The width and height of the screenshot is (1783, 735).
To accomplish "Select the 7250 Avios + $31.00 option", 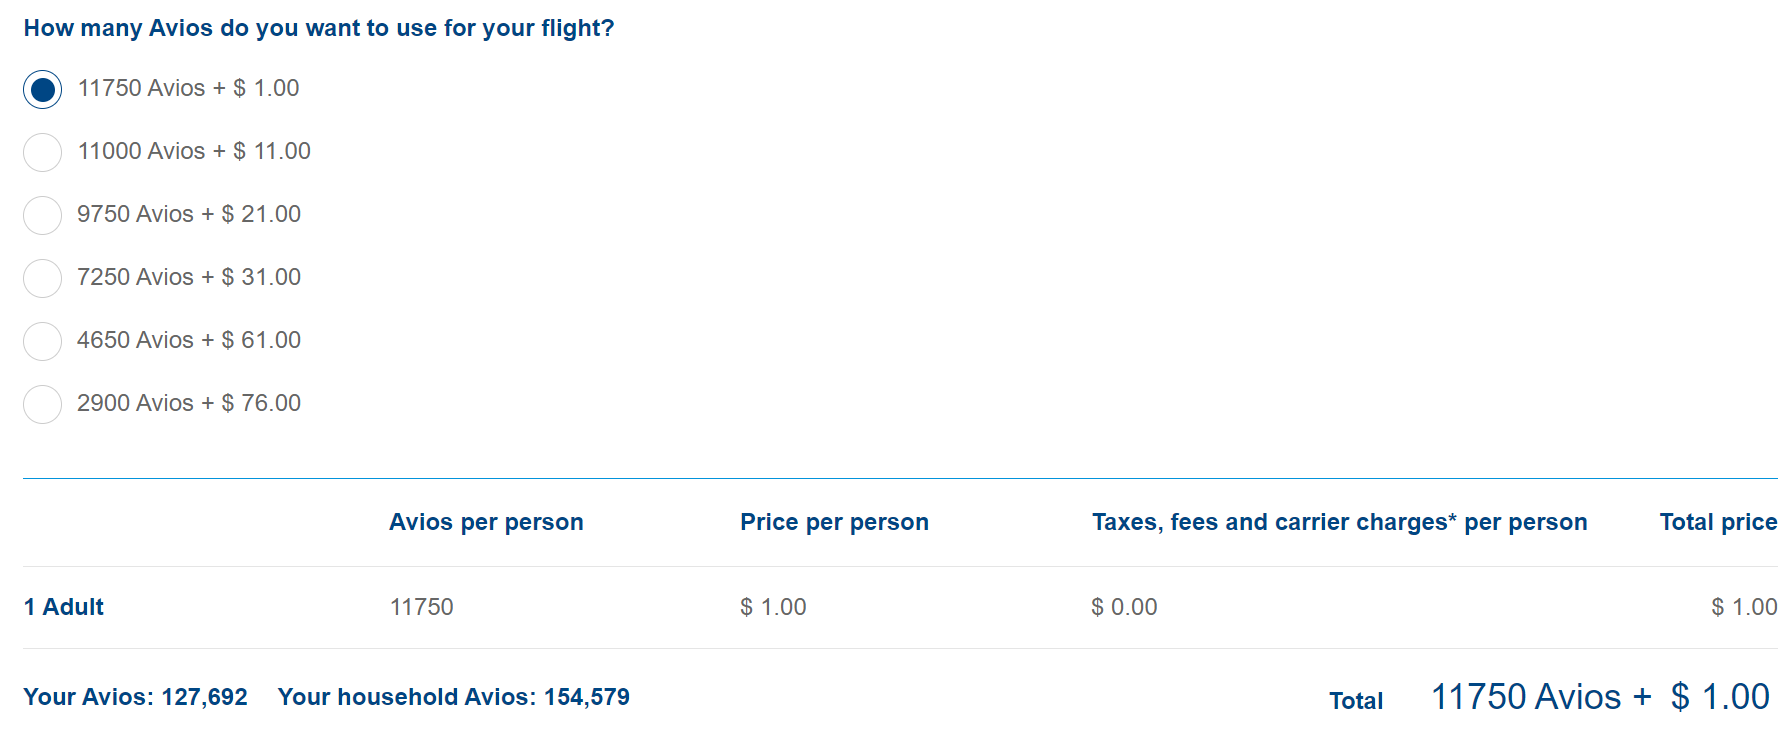I will [x=42, y=278].
